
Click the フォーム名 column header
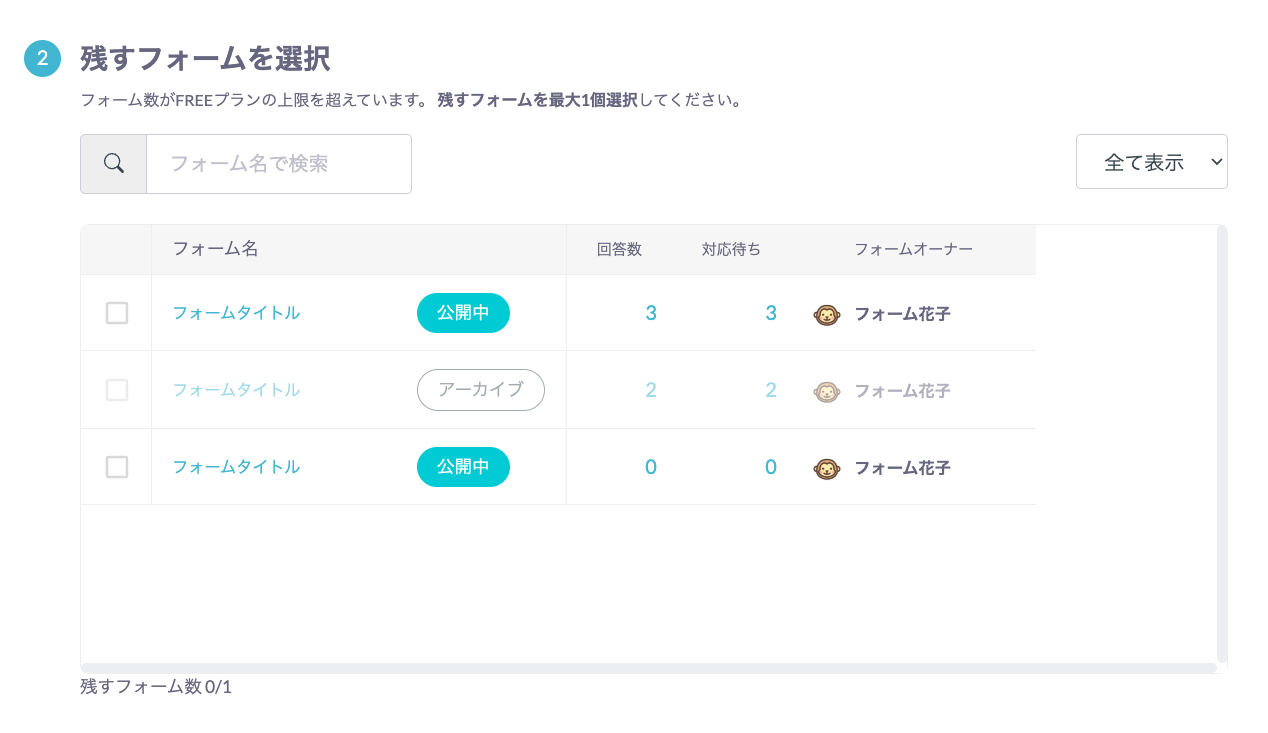click(x=215, y=249)
